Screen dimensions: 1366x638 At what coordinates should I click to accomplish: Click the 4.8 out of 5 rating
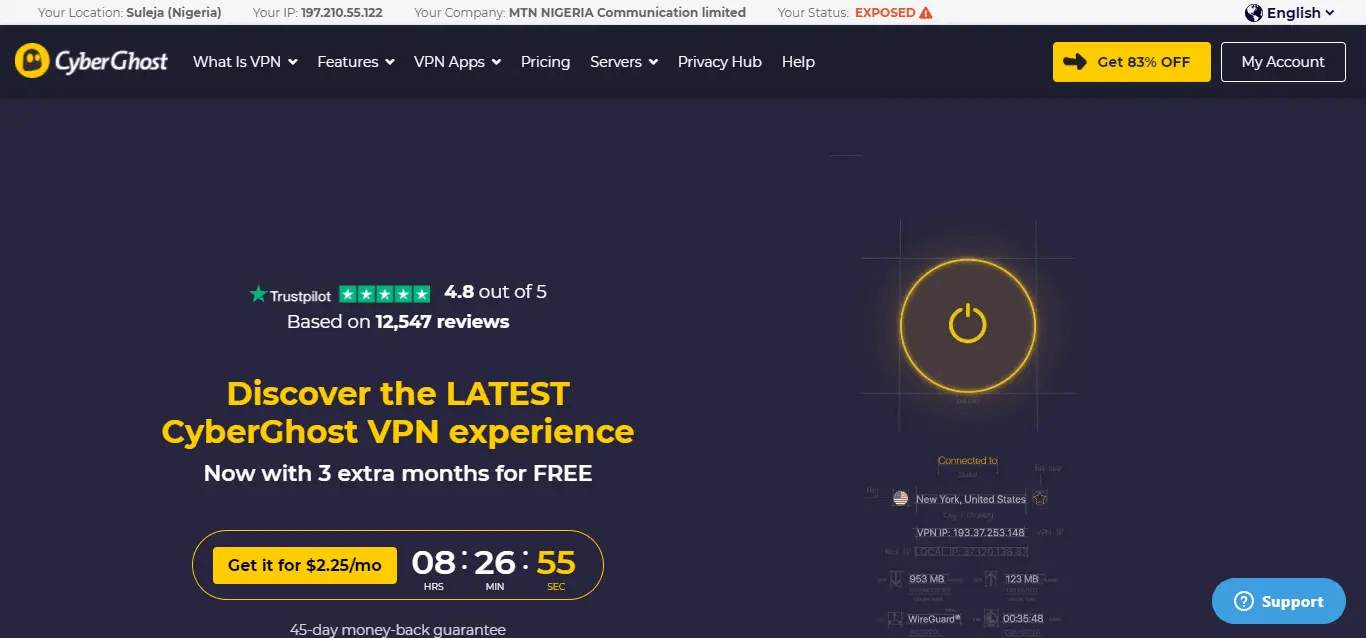click(495, 292)
